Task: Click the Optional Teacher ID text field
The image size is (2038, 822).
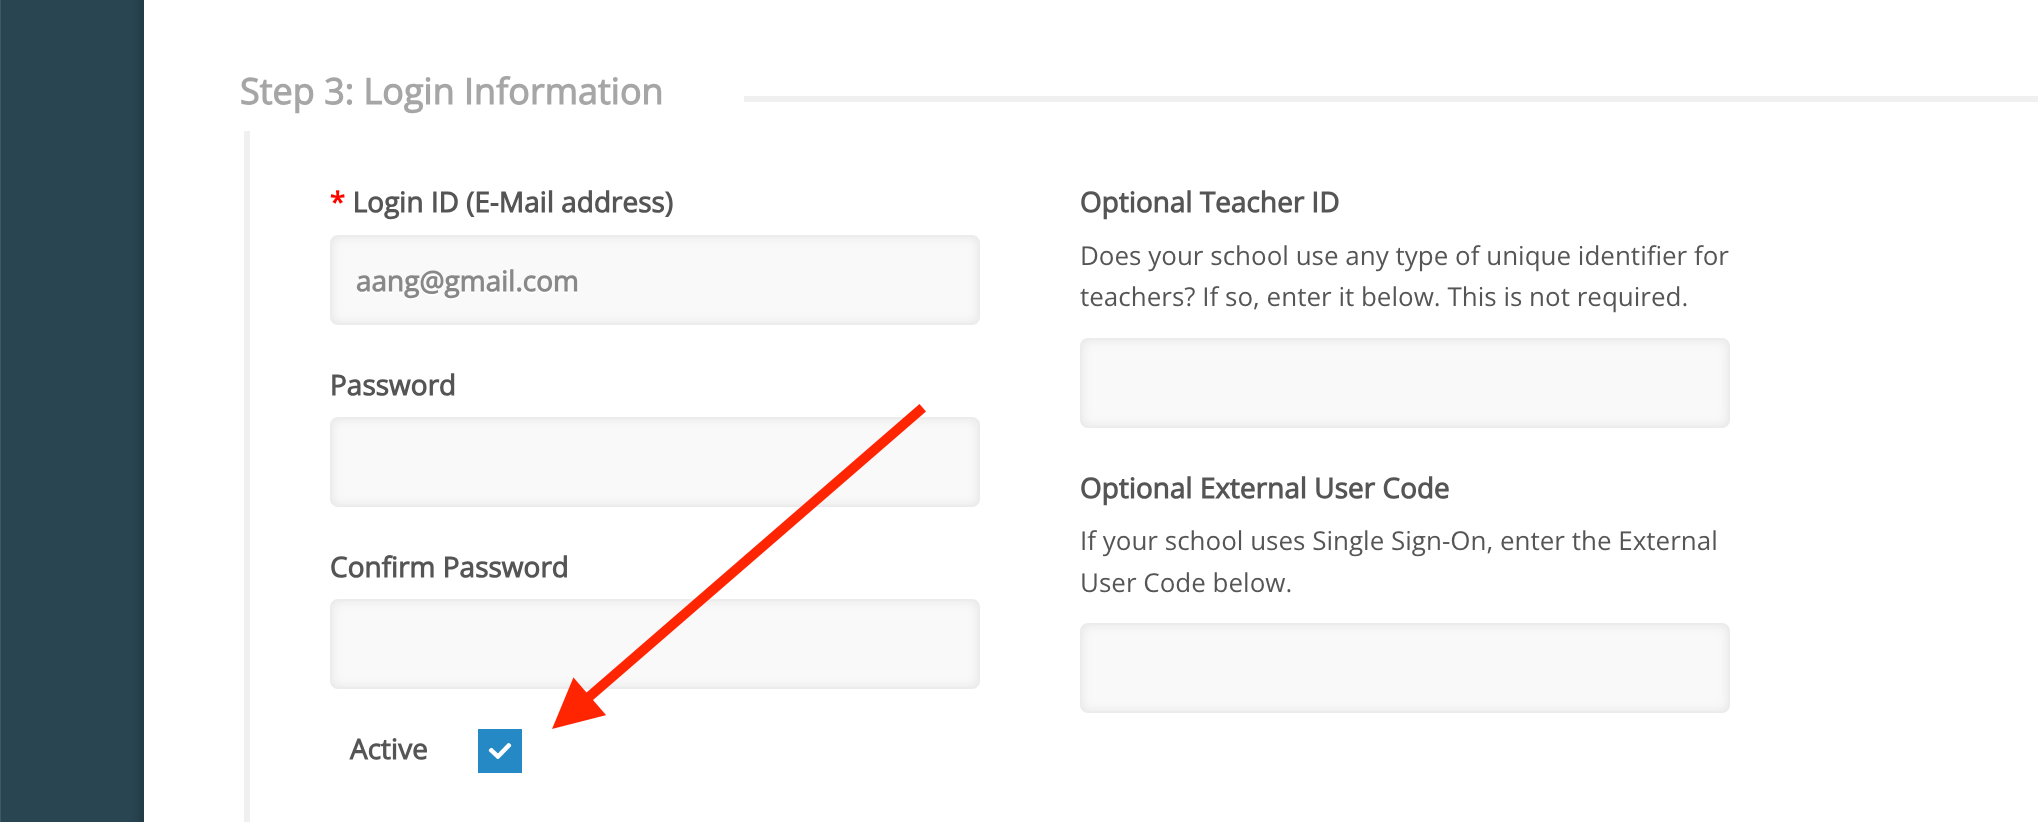Action: 1404,383
